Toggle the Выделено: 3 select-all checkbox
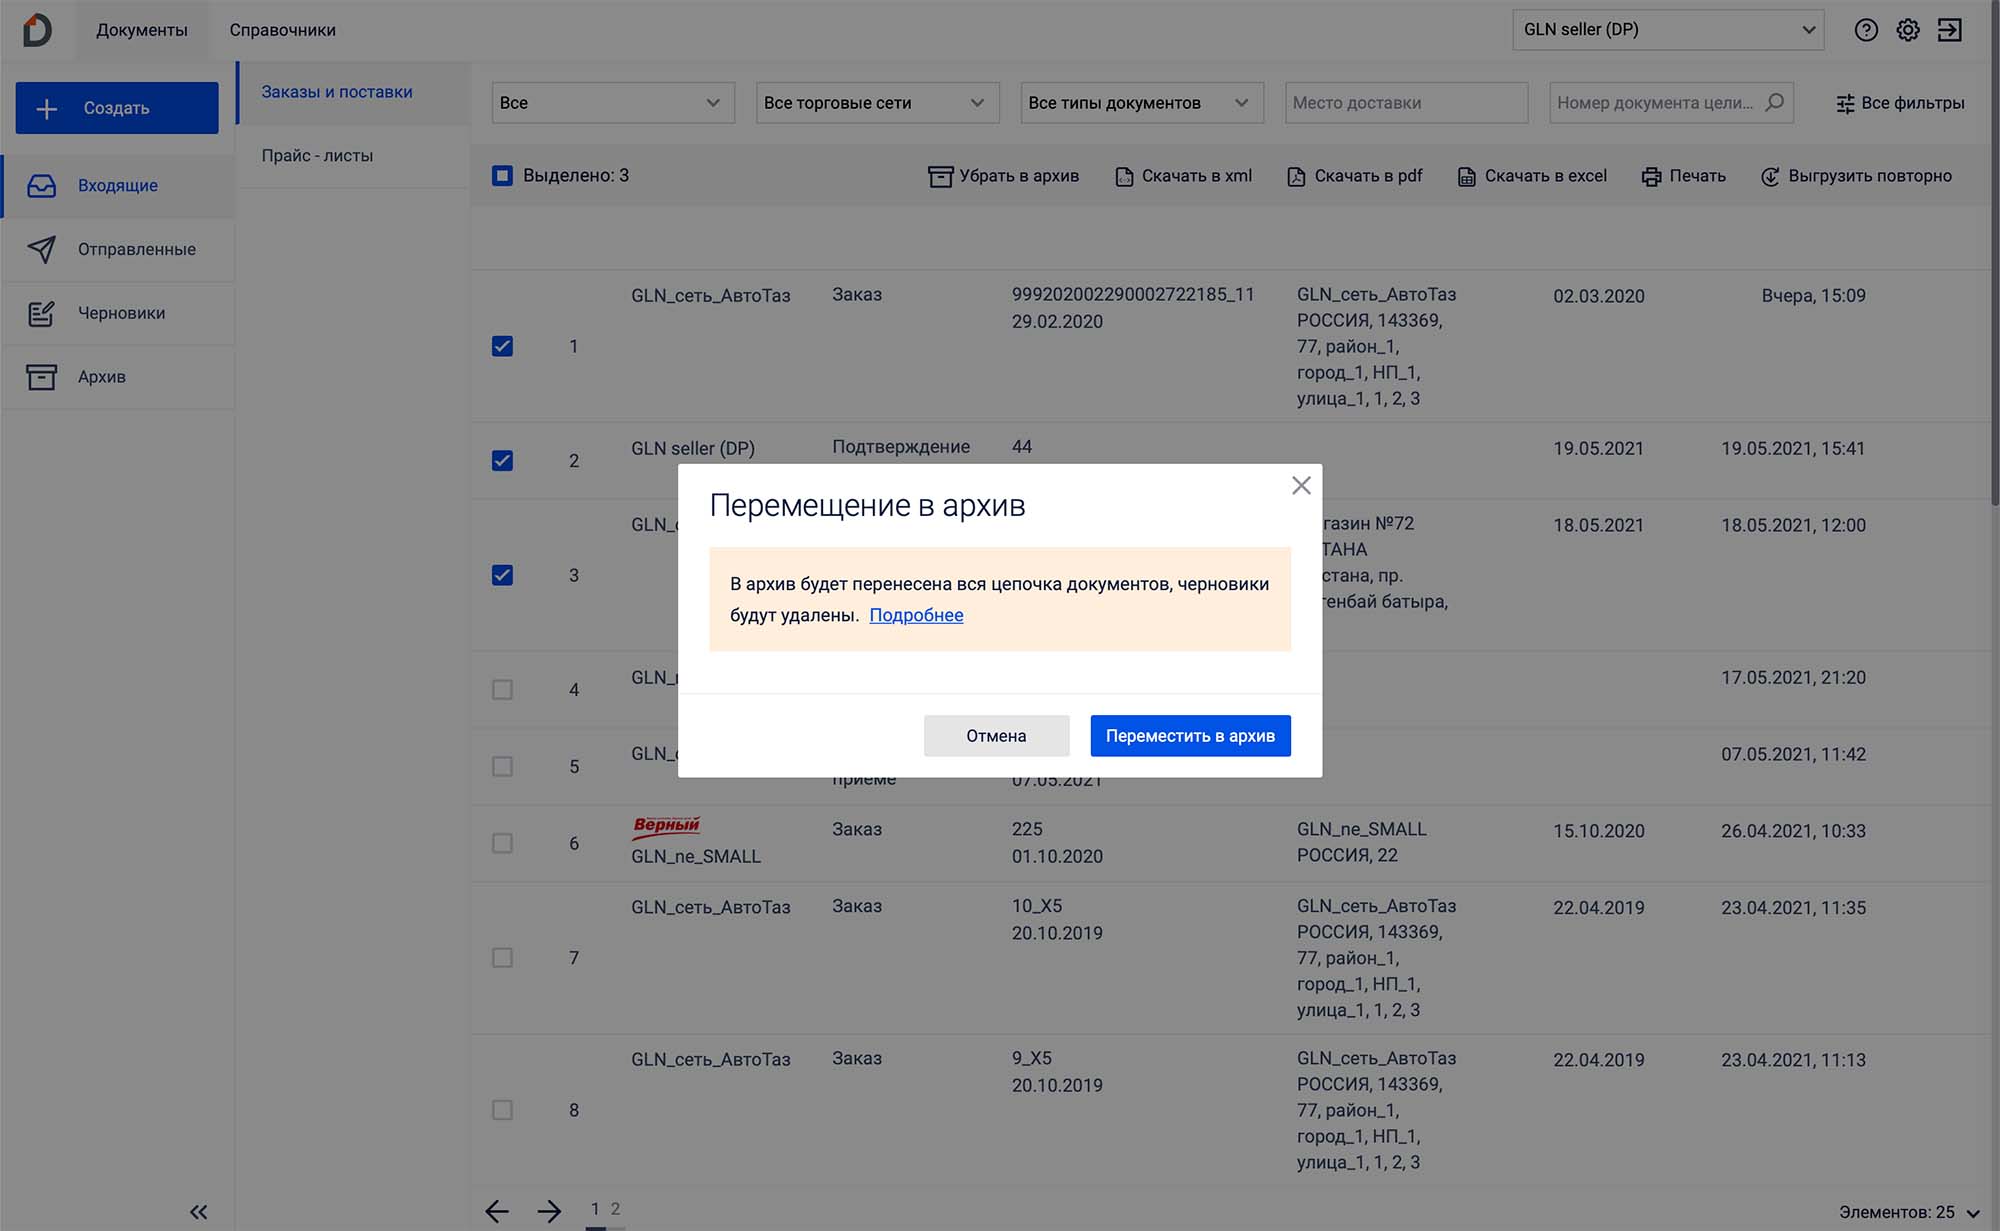 point(502,176)
